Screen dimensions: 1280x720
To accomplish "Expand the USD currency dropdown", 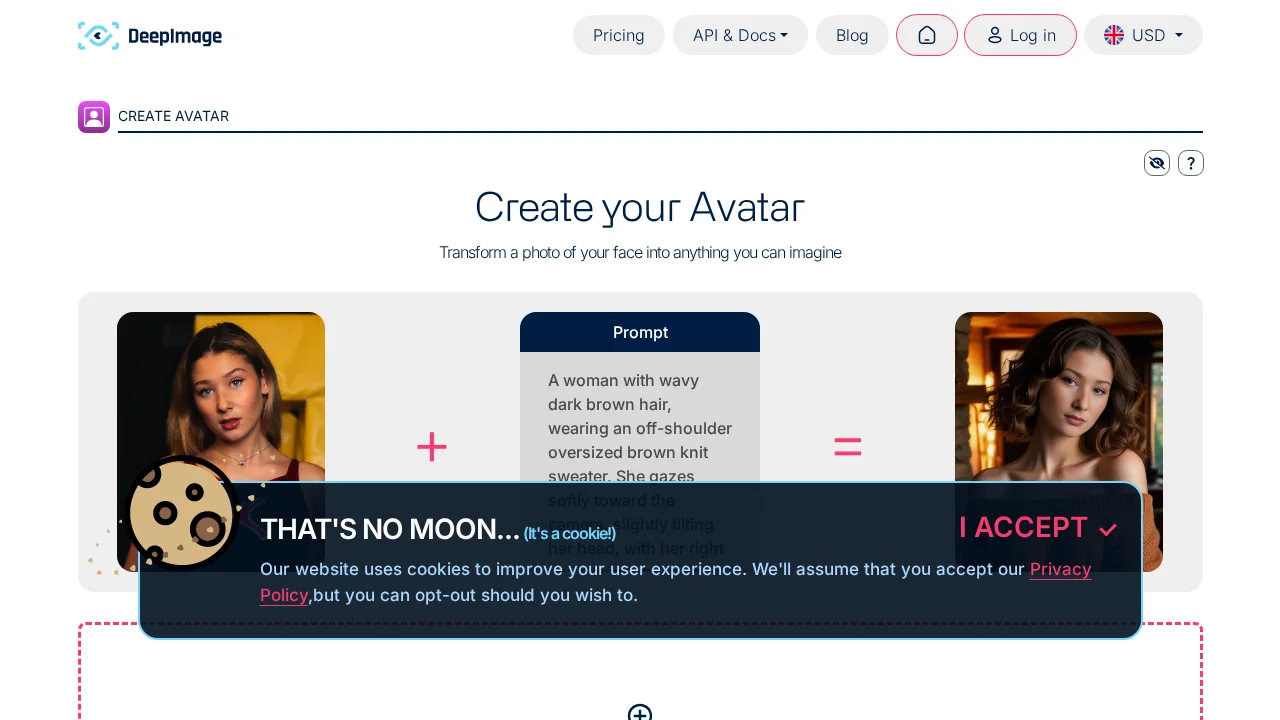I will pos(1143,35).
